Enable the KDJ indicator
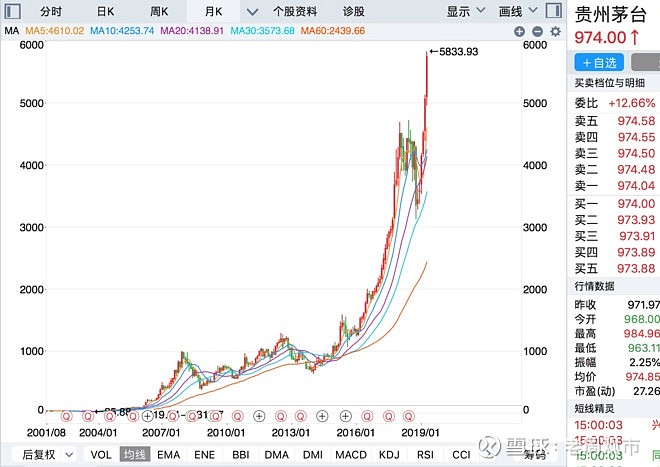Screen dimensions: 660x467 click(x=389, y=455)
